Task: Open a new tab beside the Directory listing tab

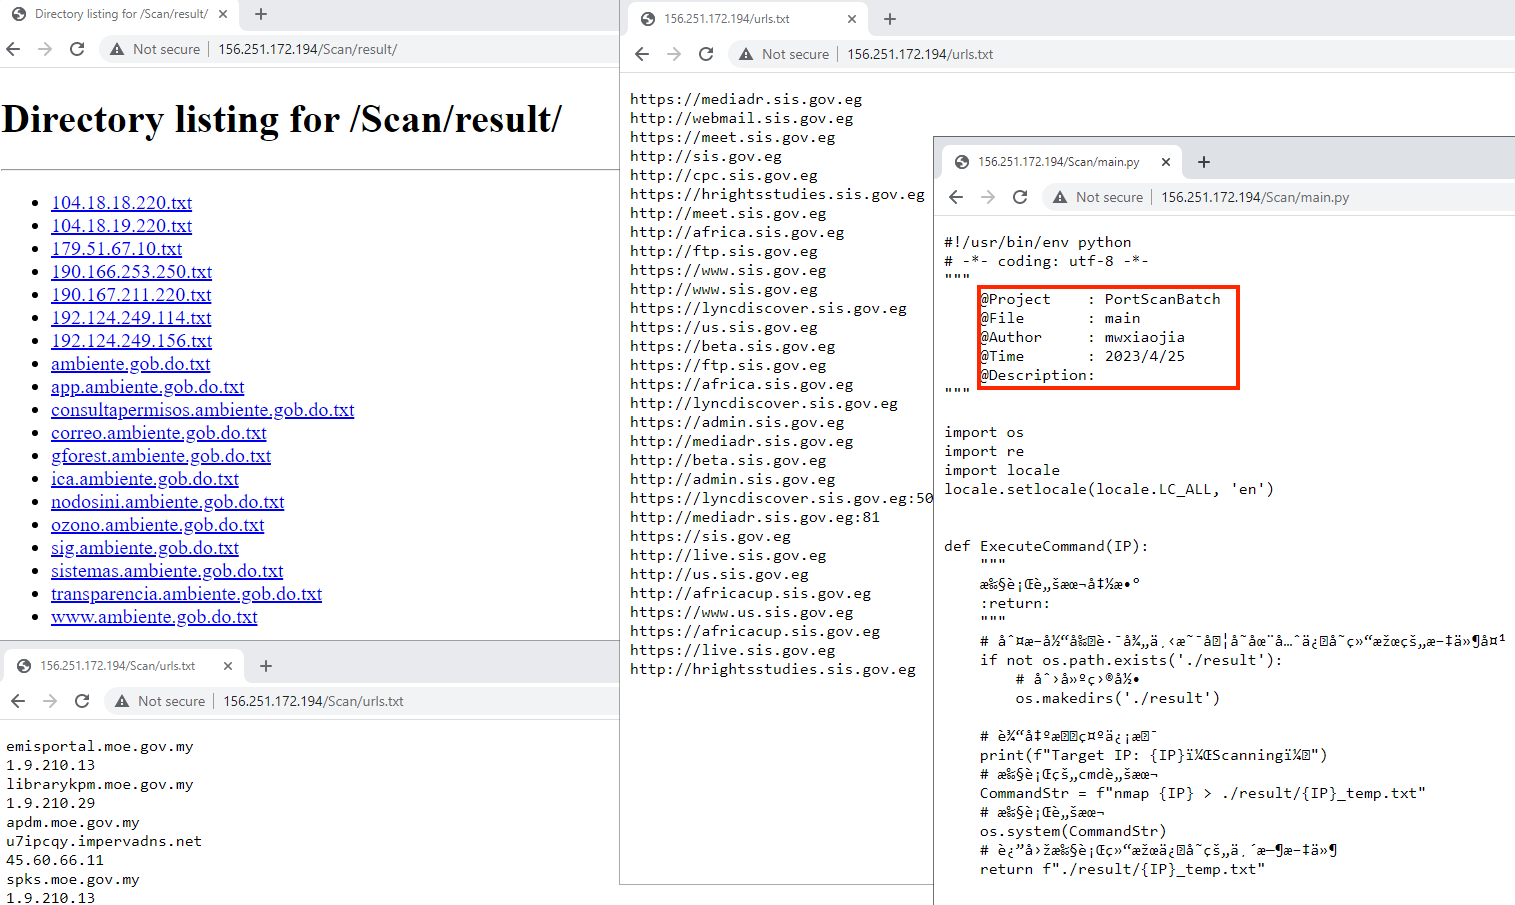Action: click(x=258, y=15)
